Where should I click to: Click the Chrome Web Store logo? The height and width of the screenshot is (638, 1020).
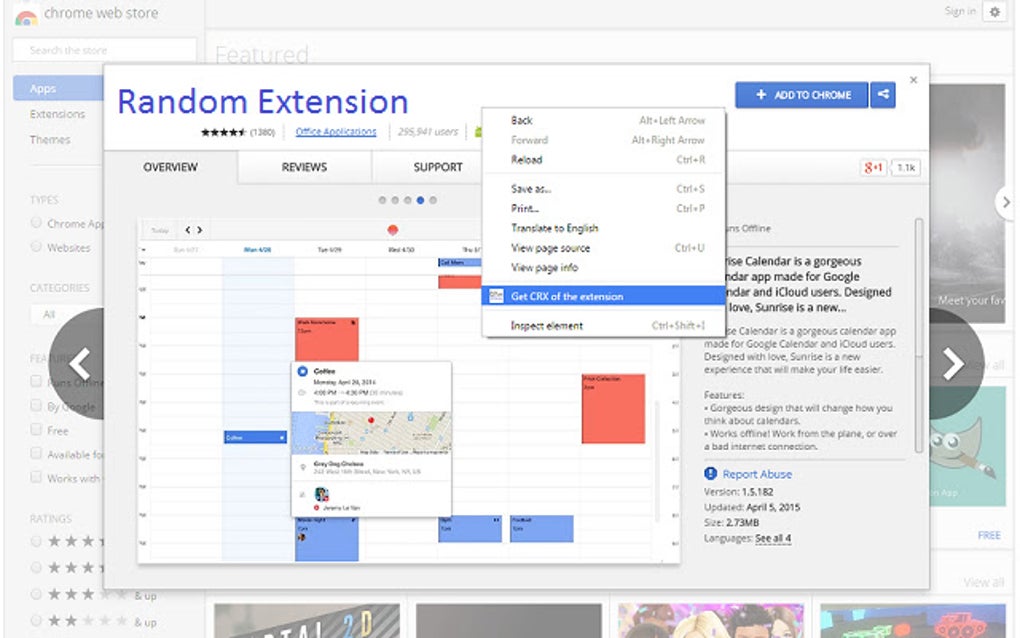(x=26, y=17)
